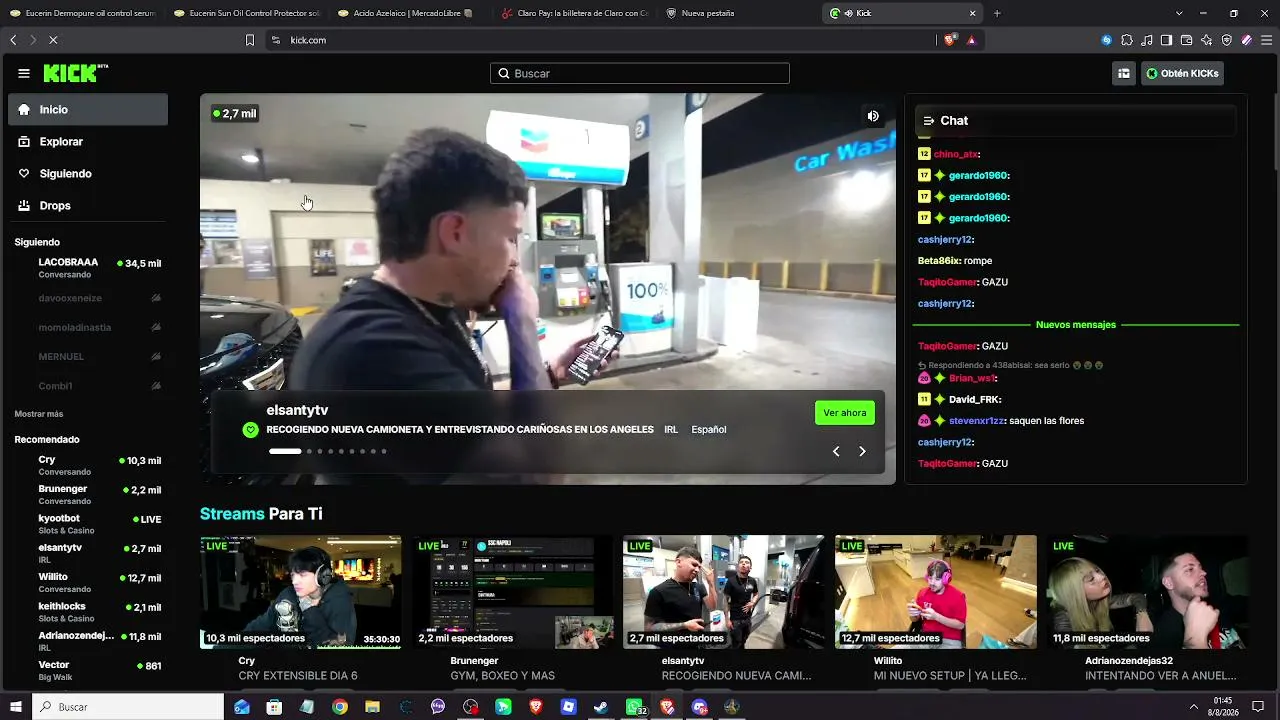Viewport: 1280px width, 720px height.
Task: Toggle the browser sidebar panel
Action: point(1167,40)
